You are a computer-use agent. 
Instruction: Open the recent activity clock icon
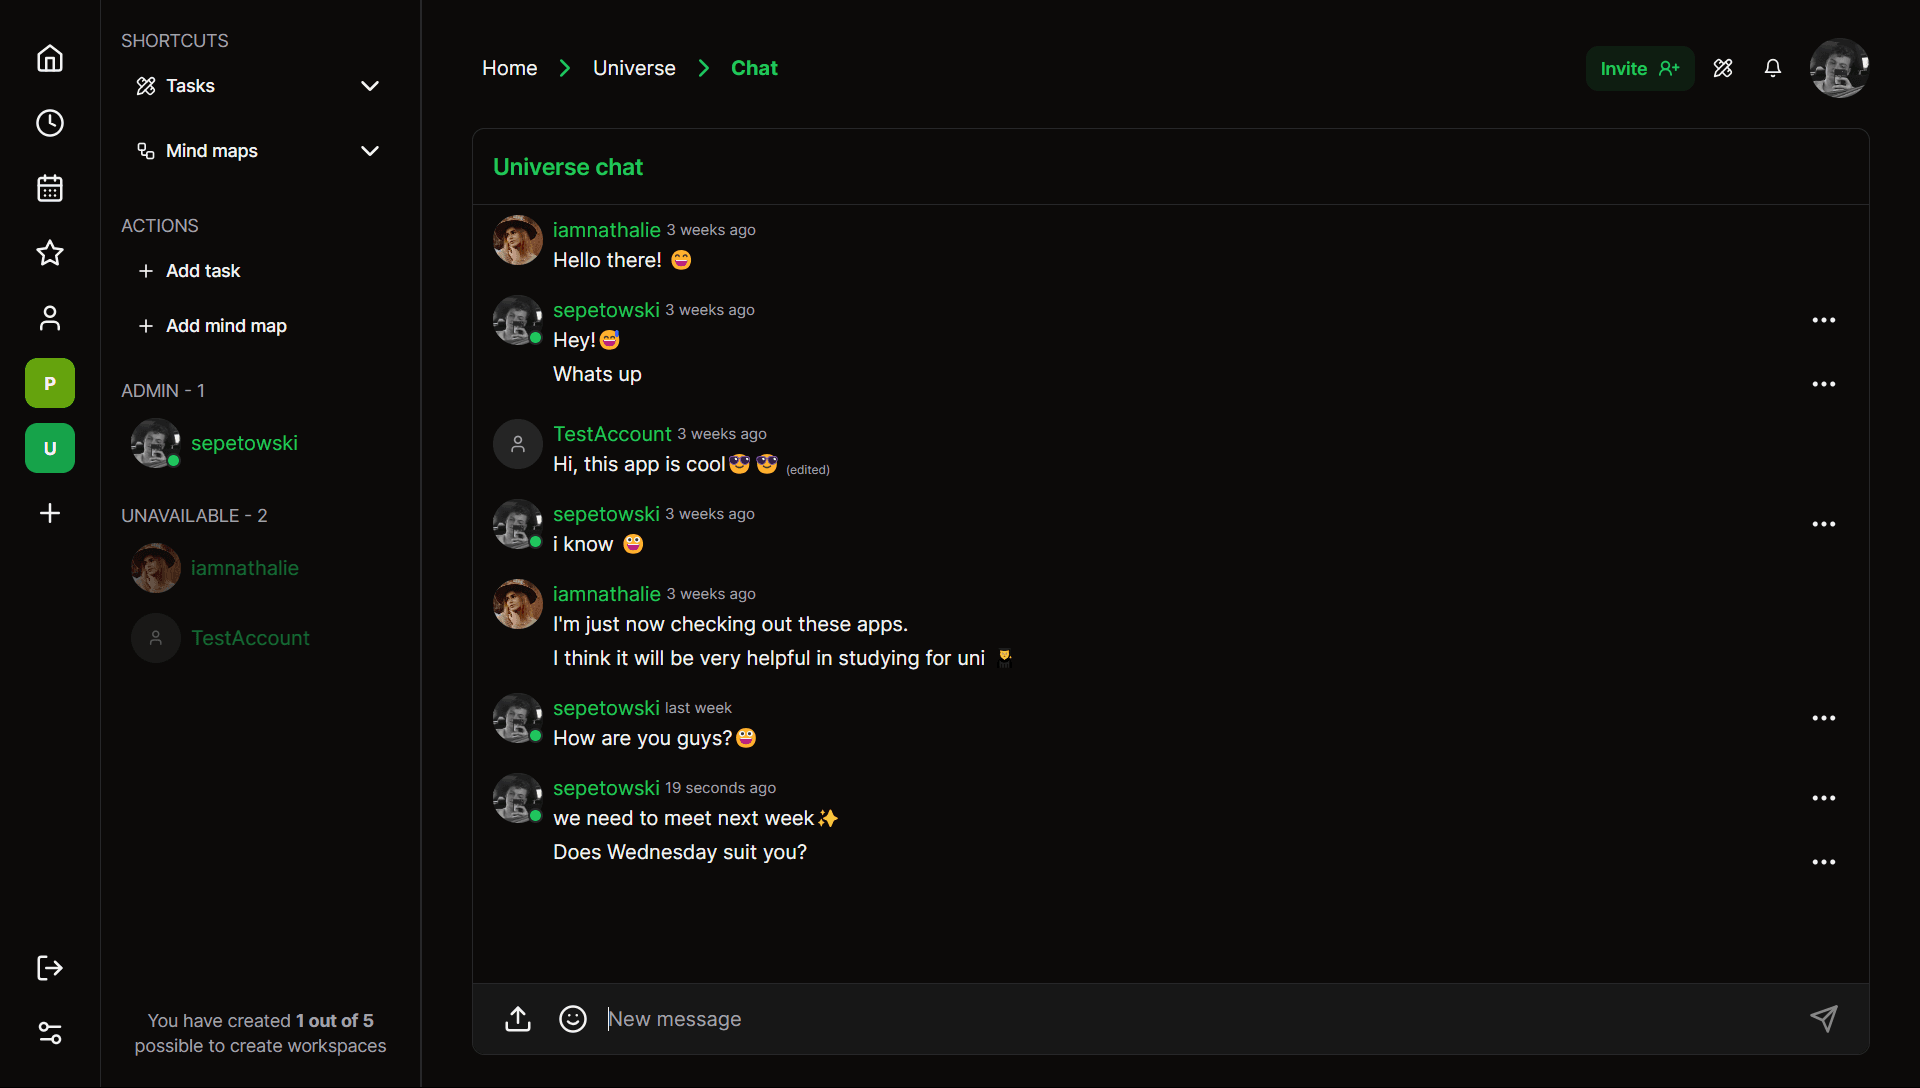coord(50,123)
